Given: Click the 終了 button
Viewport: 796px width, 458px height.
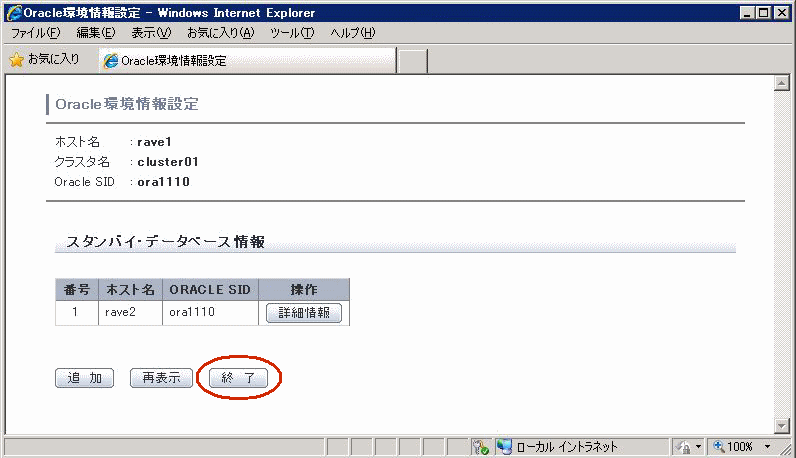Looking at the screenshot, I should coord(238,378).
